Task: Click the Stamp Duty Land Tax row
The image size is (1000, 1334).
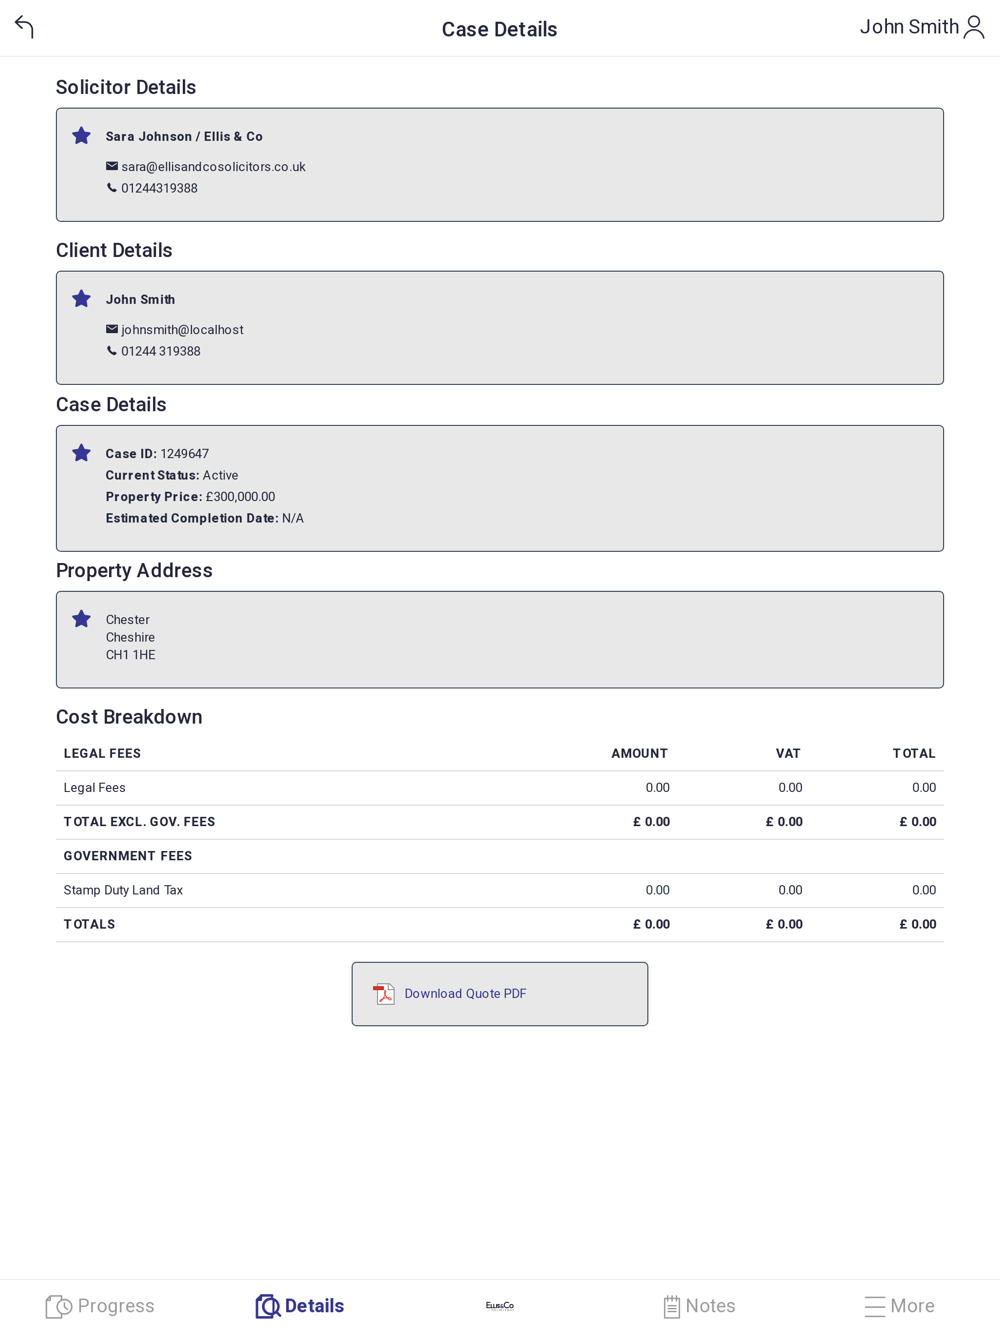Action: [x=123, y=890]
